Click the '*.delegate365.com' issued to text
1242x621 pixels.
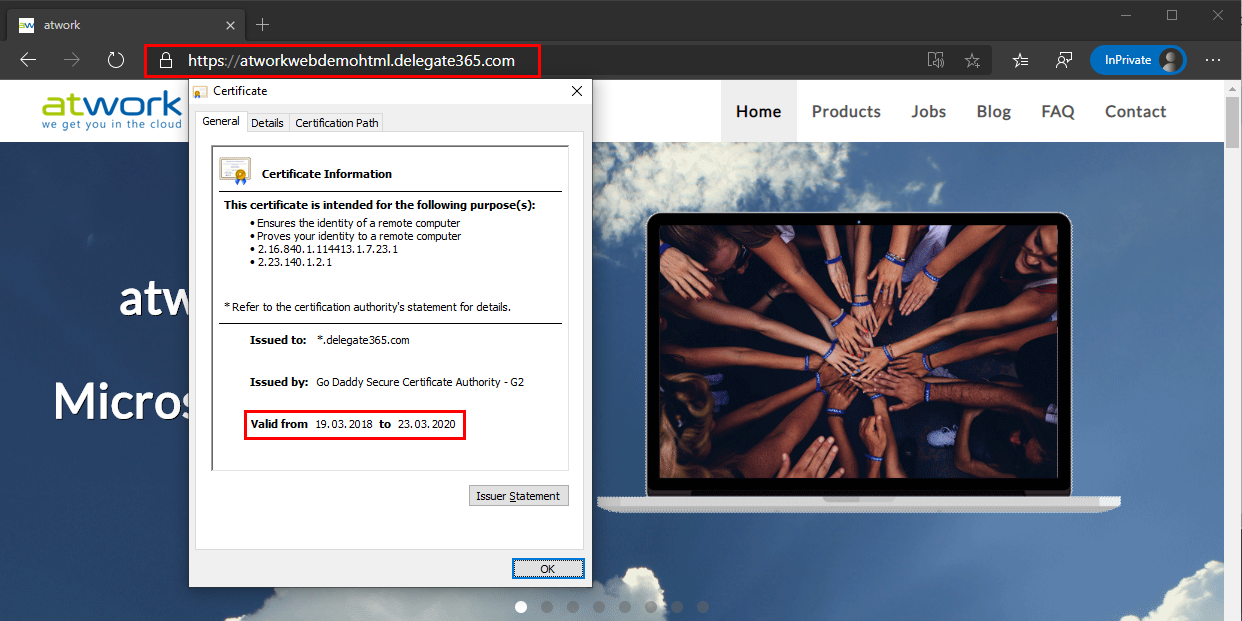click(x=363, y=340)
